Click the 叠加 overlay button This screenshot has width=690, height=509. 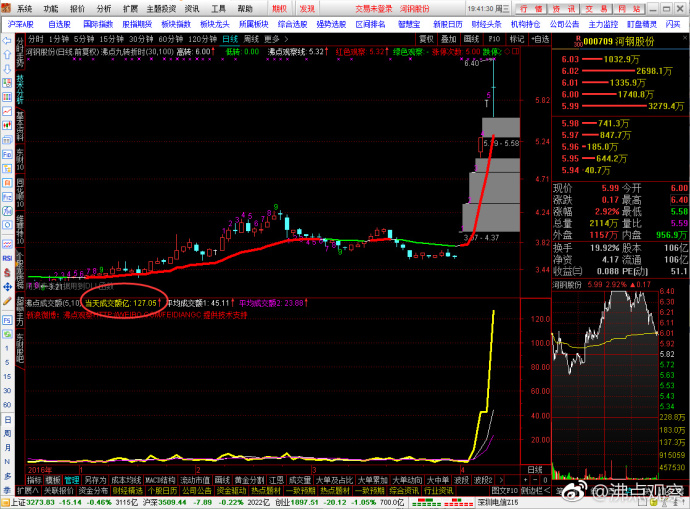tap(449, 39)
